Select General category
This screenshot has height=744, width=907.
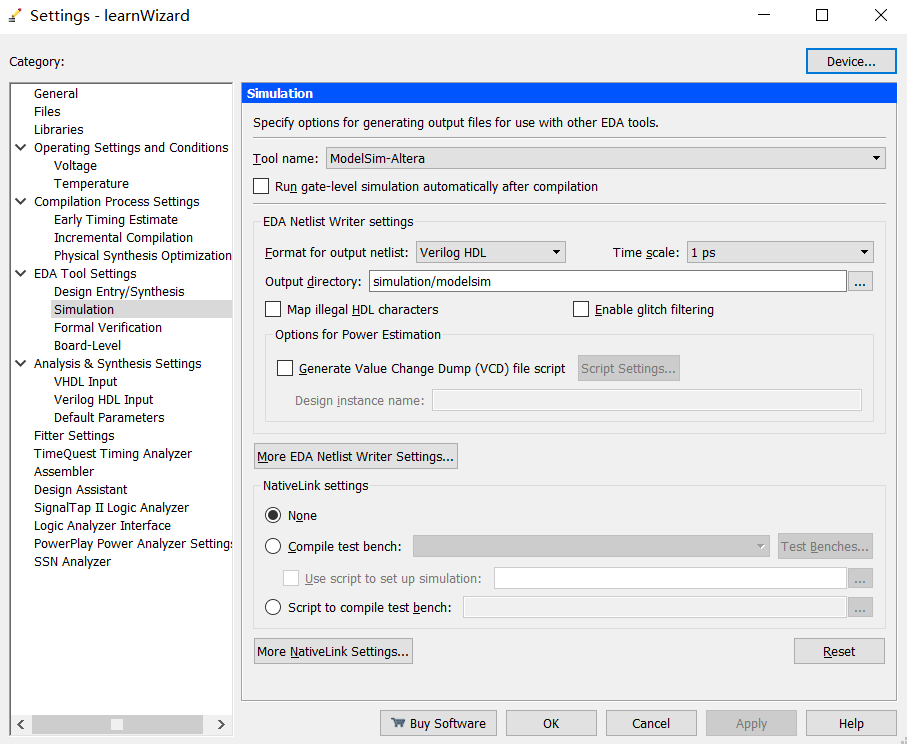56,93
